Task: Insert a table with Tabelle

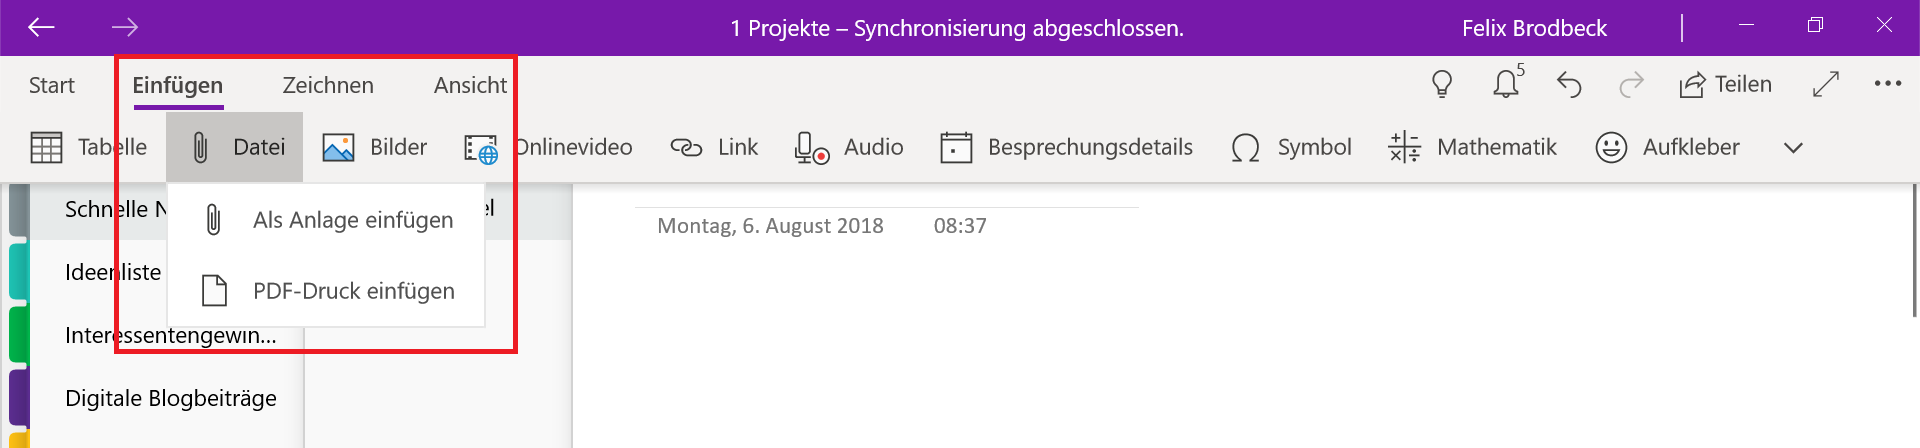Action: pos(88,148)
